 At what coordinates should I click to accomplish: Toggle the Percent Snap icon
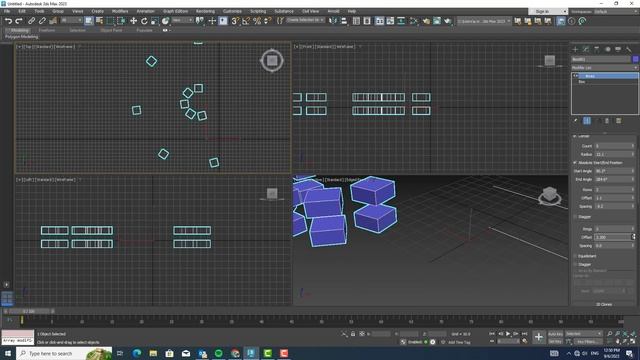257,21
